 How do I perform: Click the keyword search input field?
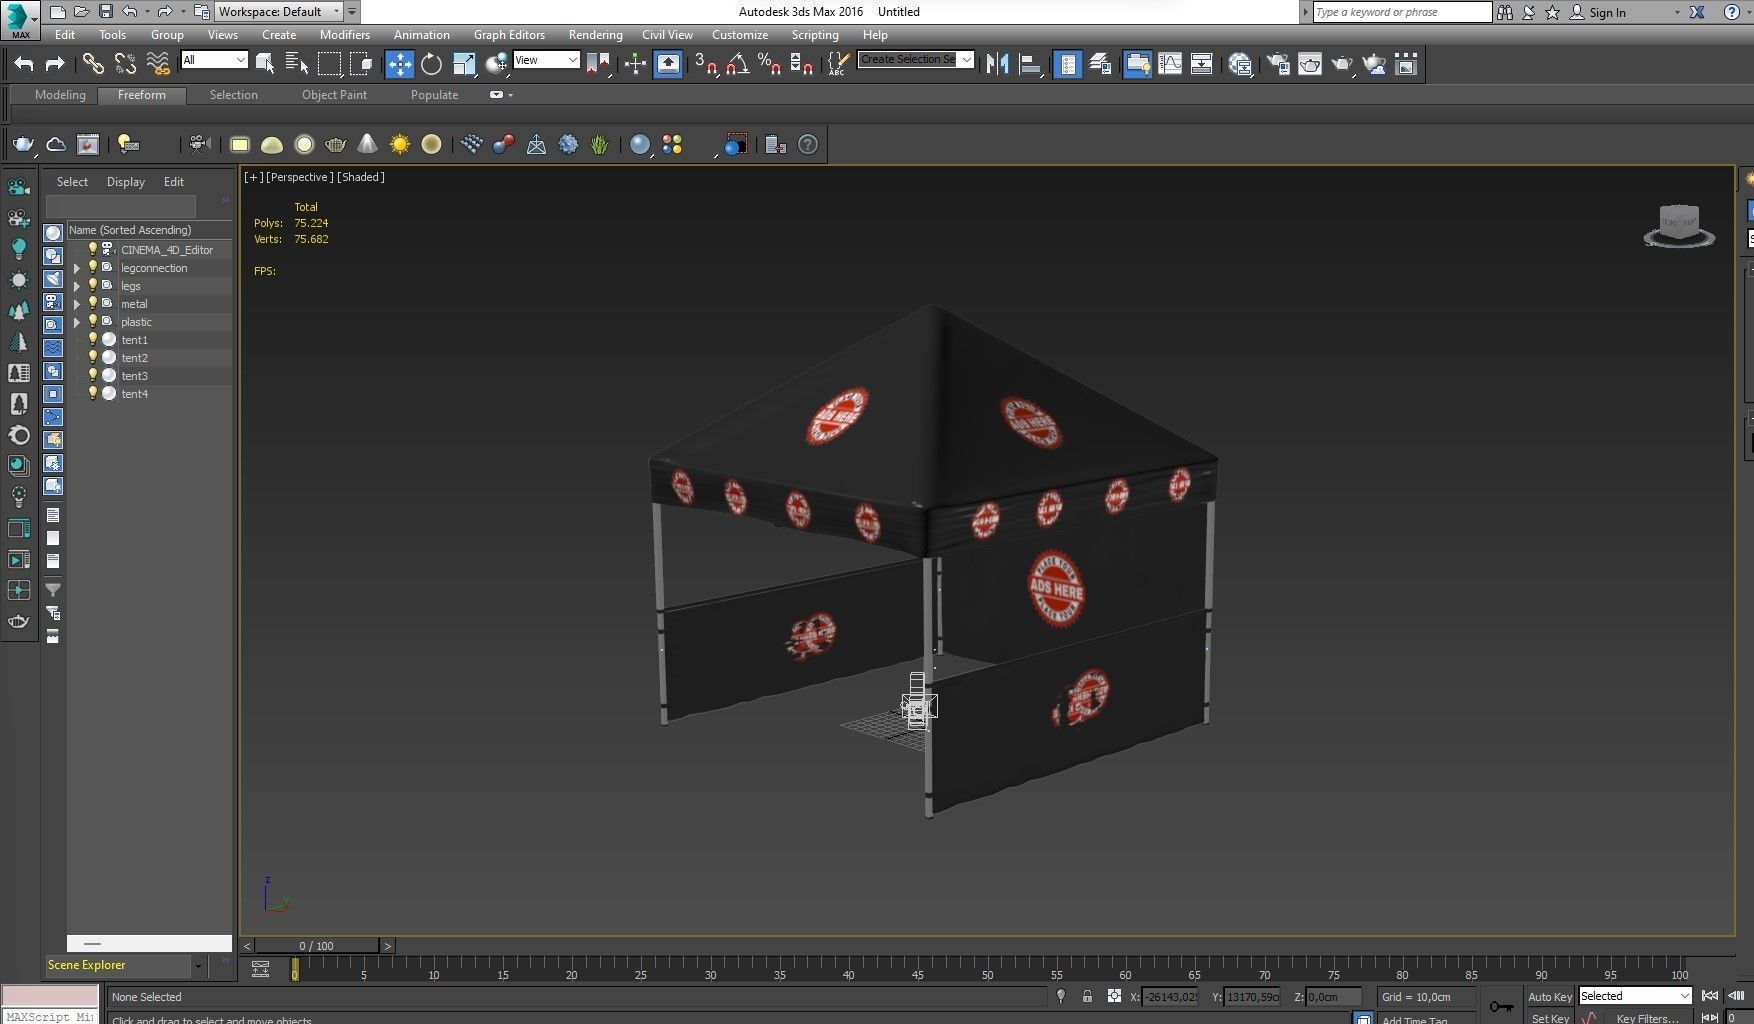click(1401, 12)
